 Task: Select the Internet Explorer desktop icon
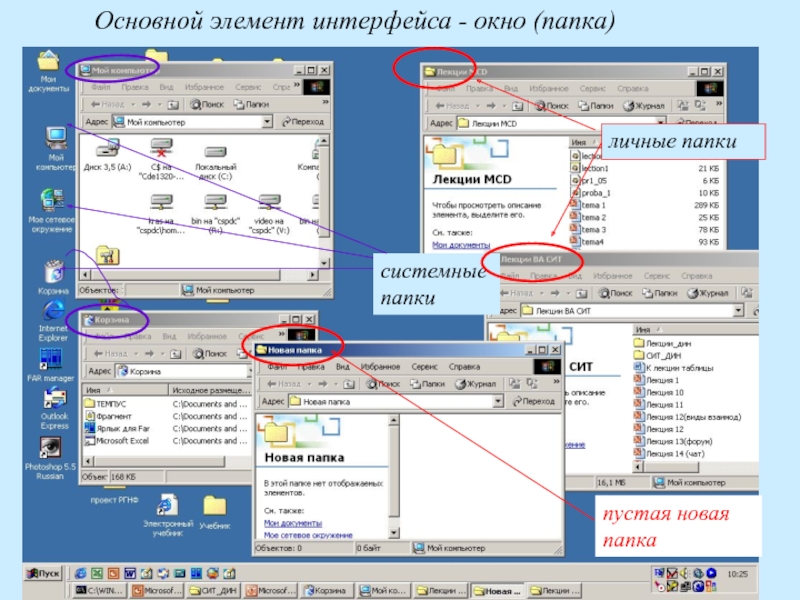tap(53, 321)
